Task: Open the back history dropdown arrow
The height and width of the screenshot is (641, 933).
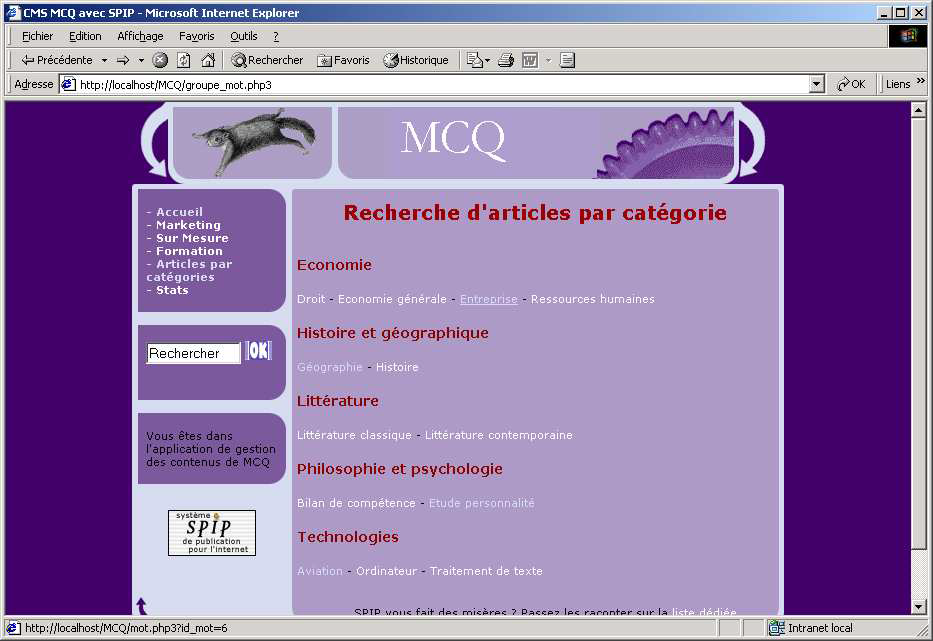Action: [x=105, y=60]
